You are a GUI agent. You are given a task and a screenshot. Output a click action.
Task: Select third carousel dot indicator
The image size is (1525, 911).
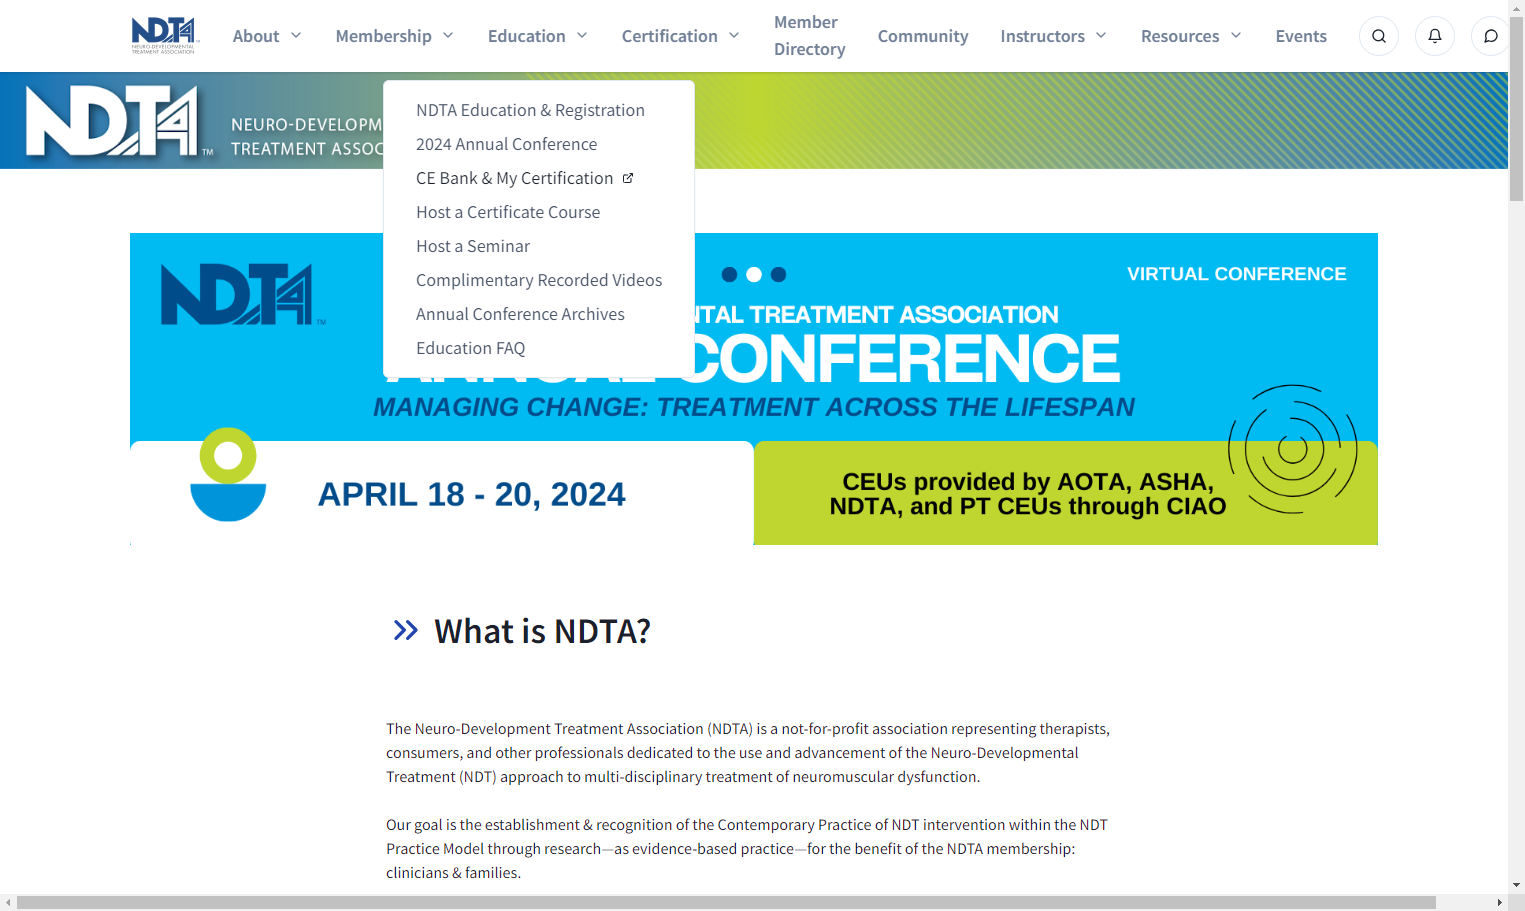(779, 274)
